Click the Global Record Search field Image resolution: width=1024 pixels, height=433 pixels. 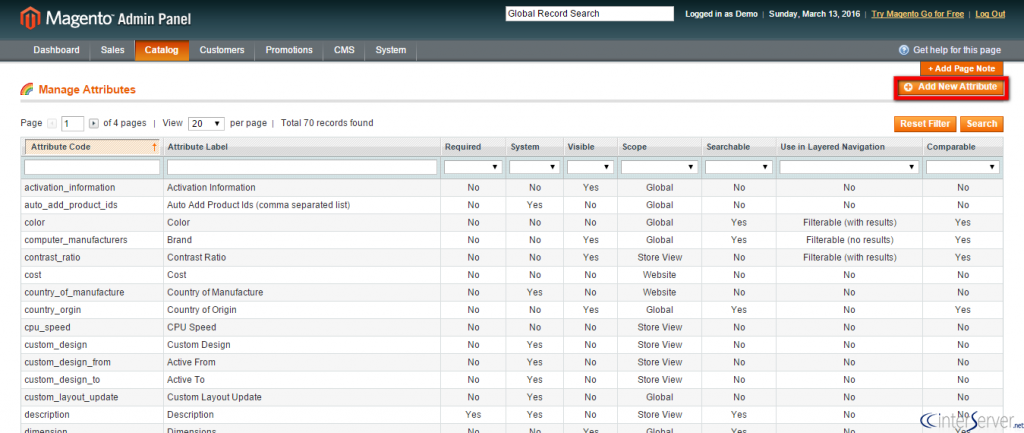(x=589, y=14)
